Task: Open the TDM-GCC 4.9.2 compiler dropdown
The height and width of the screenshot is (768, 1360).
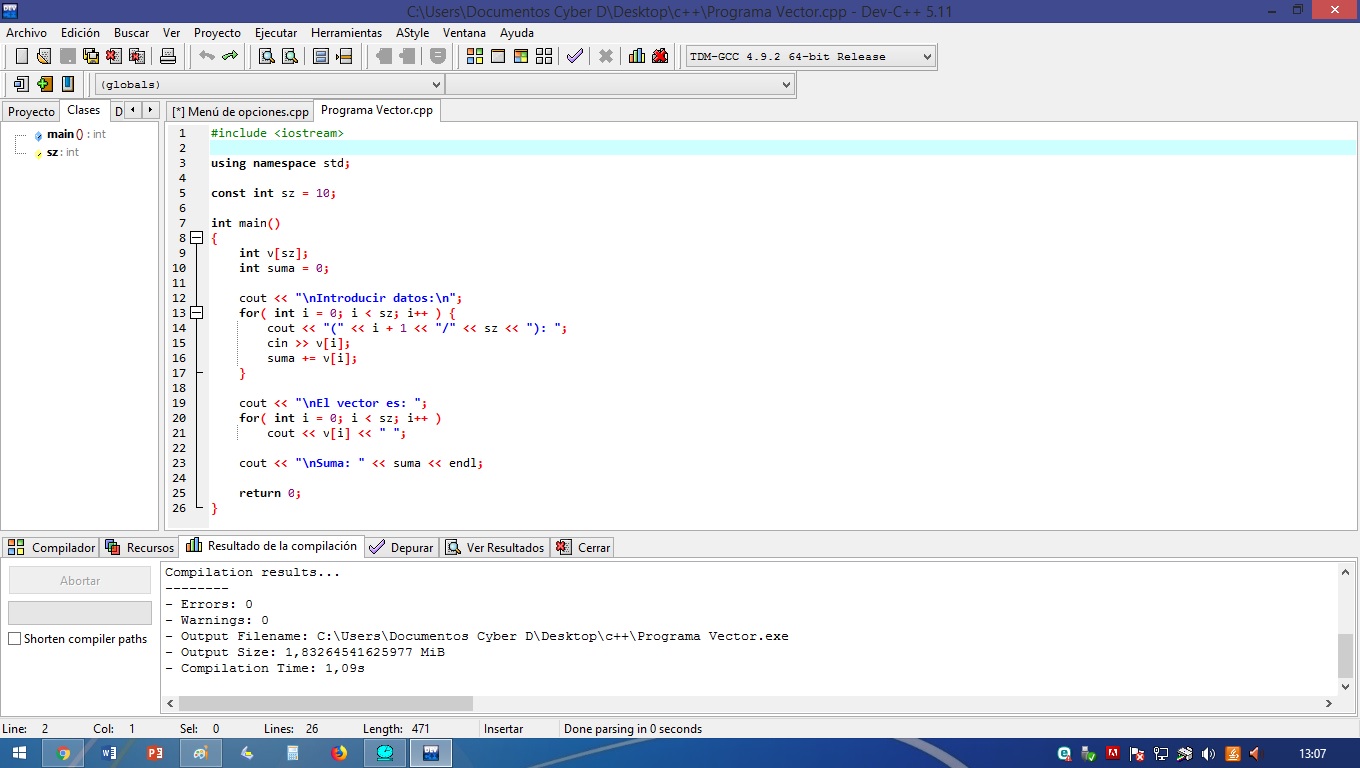Action: pyautogui.click(x=810, y=57)
